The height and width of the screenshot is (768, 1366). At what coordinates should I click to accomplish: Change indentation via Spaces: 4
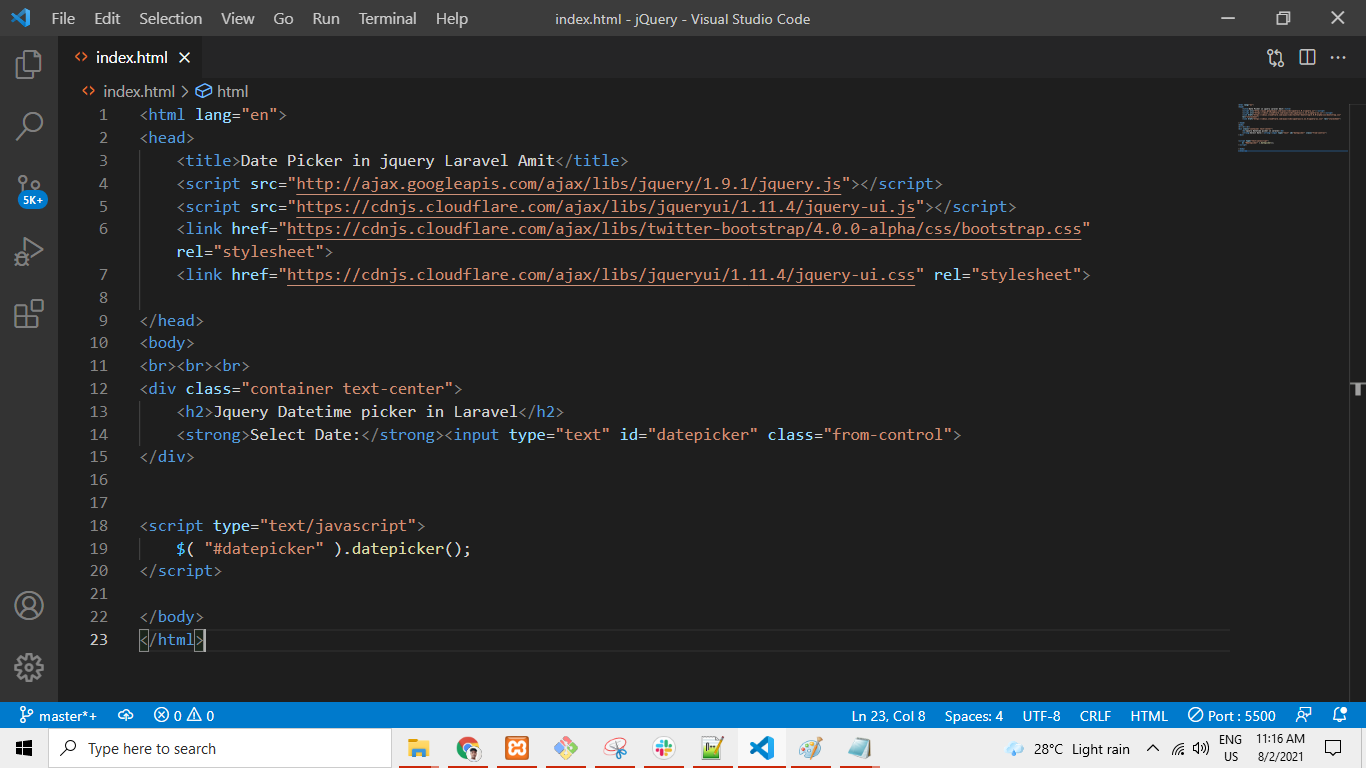(x=974, y=716)
